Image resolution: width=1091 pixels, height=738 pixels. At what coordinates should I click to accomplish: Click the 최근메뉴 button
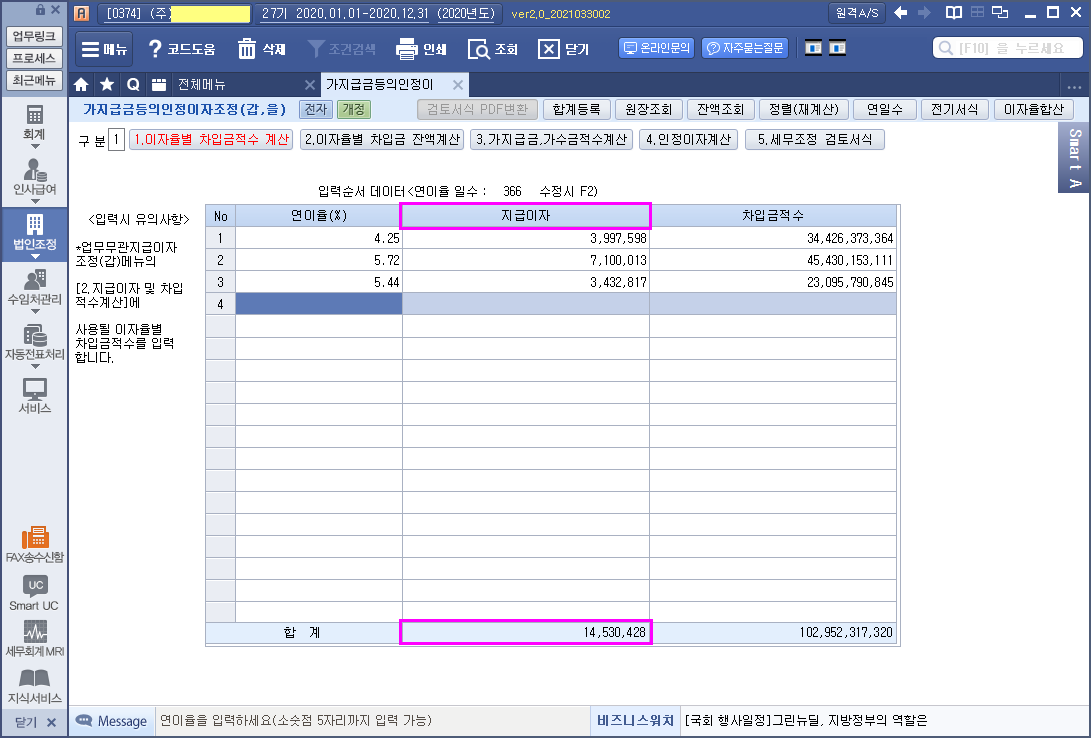click(34, 80)
